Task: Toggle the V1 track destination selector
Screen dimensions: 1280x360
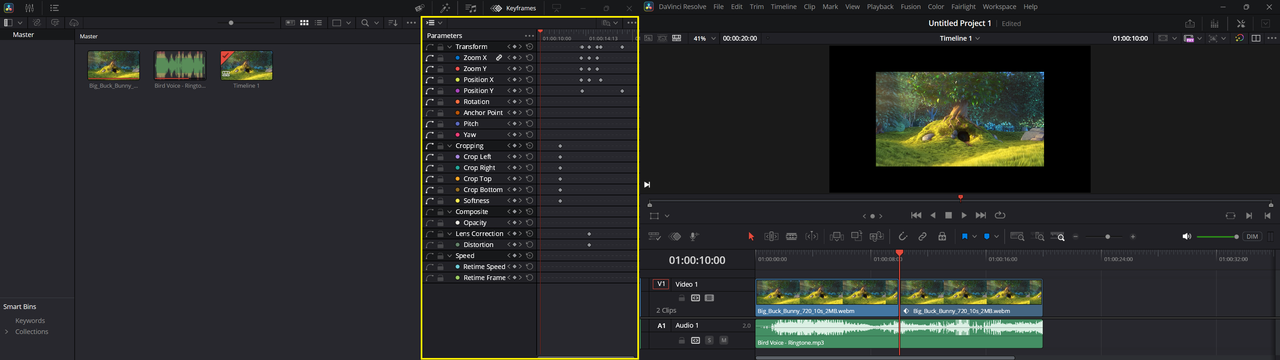Action: click(660, 284)
